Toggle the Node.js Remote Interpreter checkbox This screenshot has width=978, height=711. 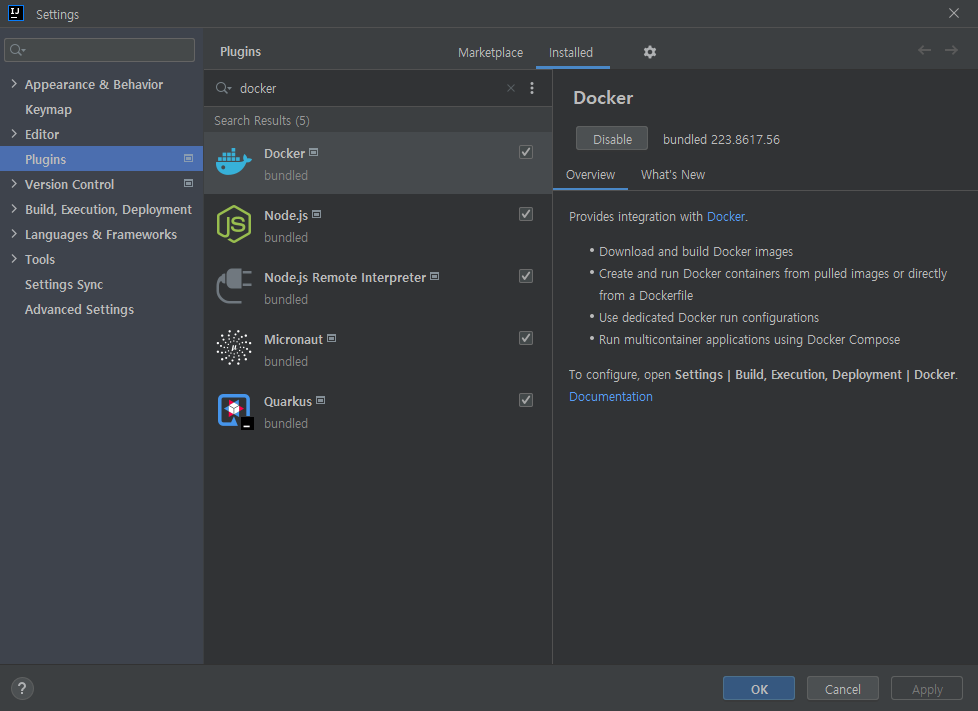point(526,276)
